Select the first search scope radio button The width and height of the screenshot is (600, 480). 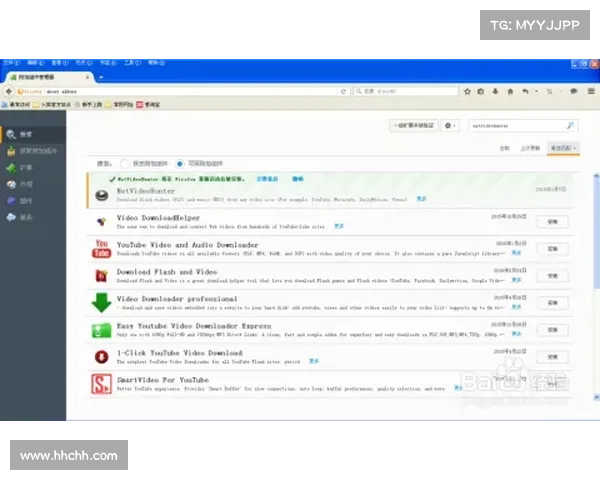click(125, 162)
